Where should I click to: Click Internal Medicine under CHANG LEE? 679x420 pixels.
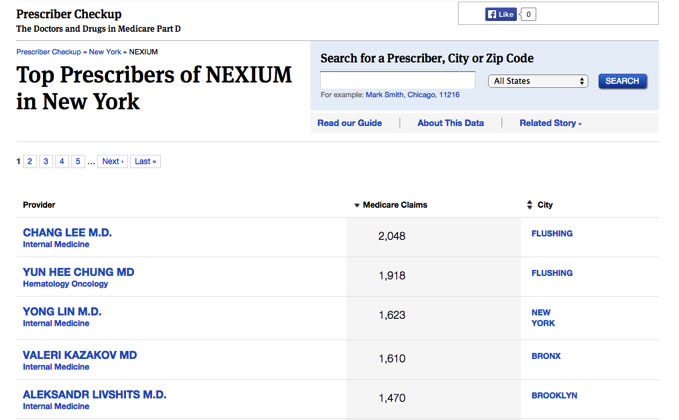click(56, 245)
